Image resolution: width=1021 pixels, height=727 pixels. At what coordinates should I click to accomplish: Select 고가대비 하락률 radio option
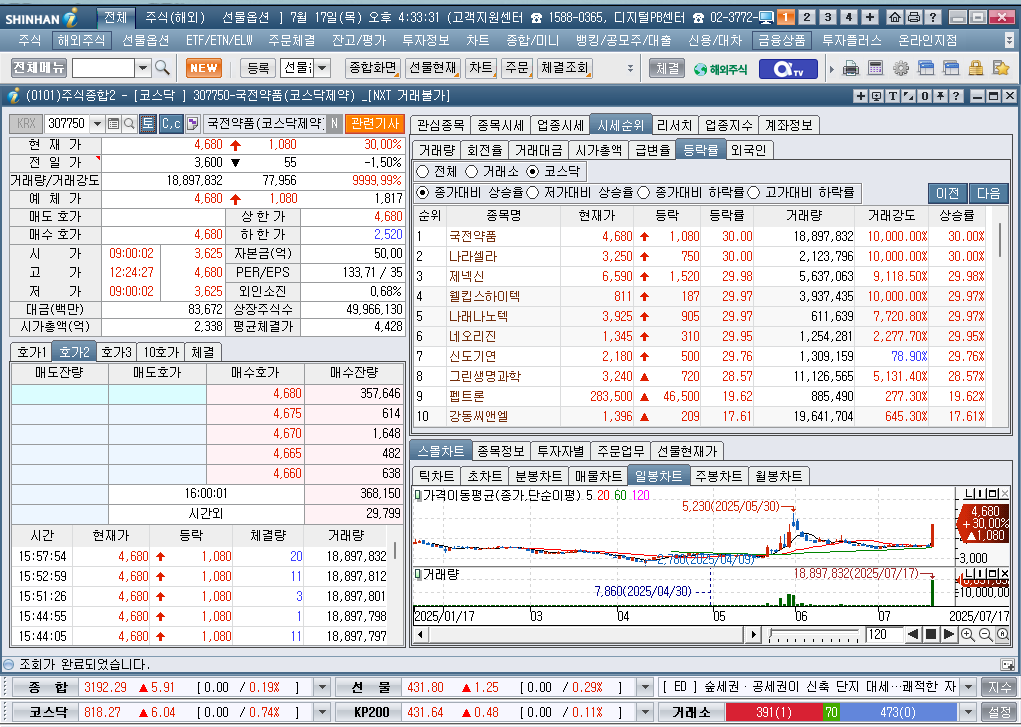754,193
